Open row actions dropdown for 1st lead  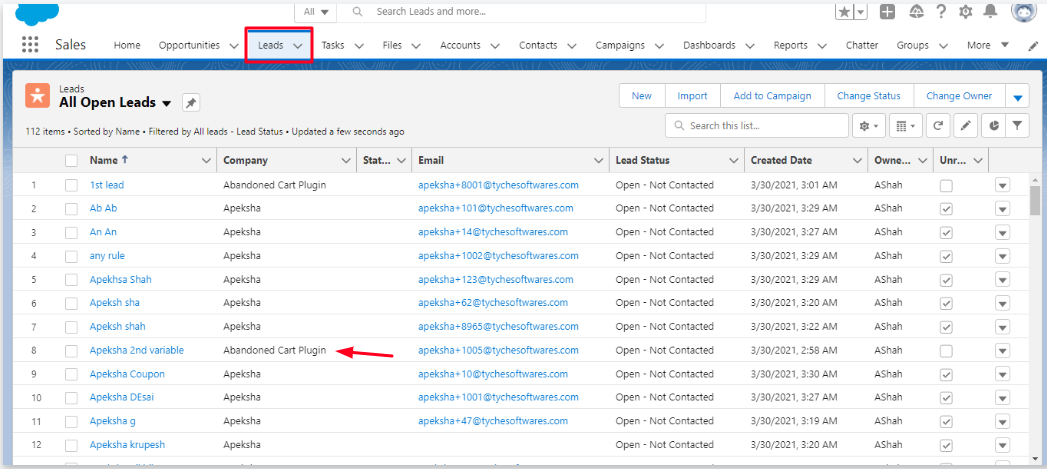point(1002,186)
